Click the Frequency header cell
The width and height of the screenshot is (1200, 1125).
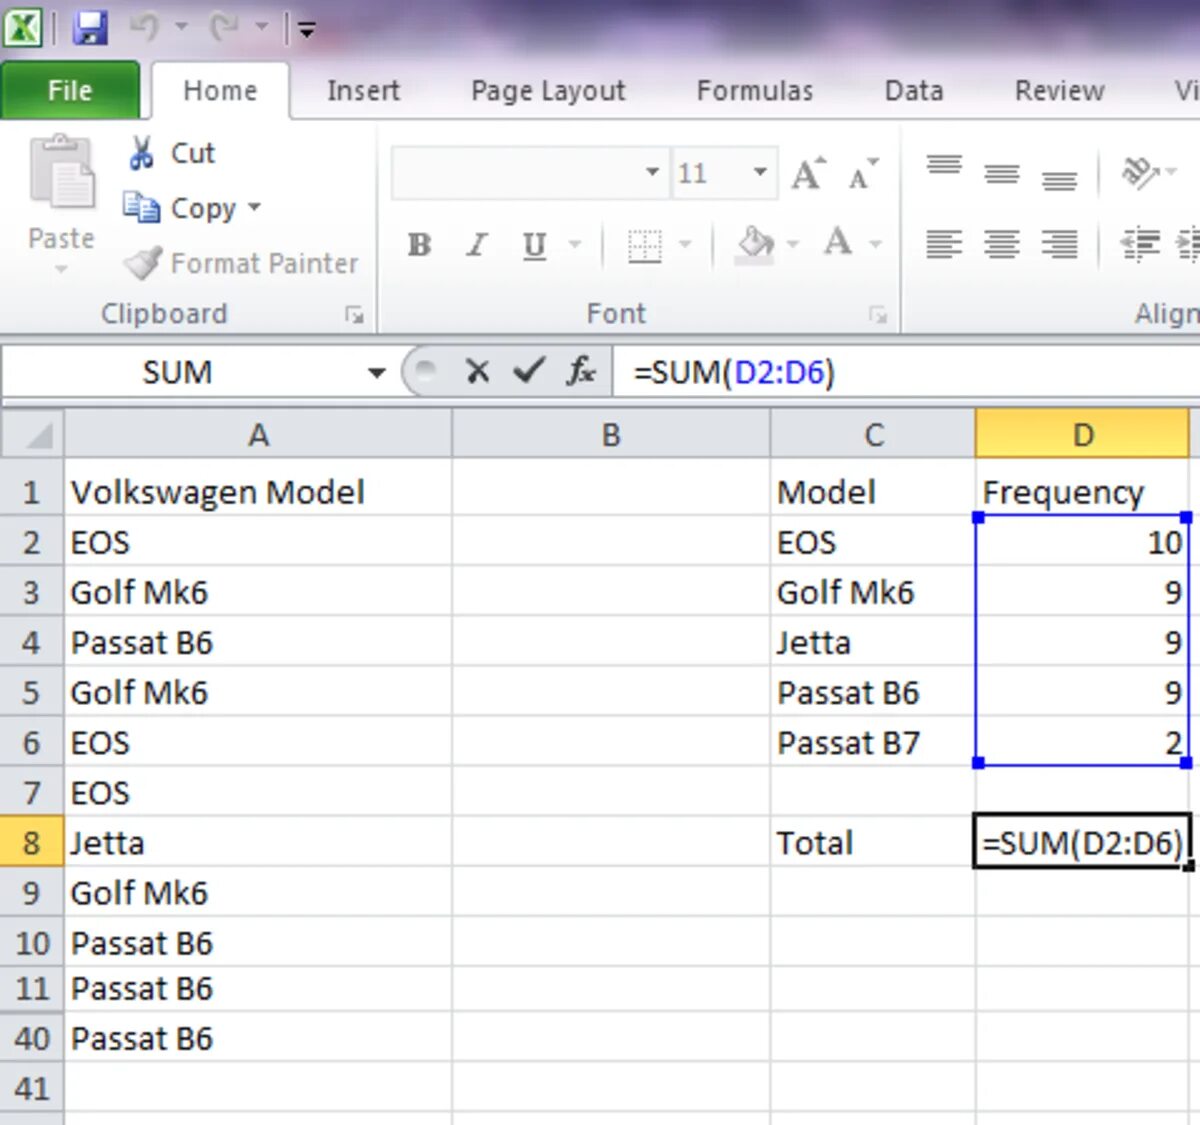point(1082,492)
